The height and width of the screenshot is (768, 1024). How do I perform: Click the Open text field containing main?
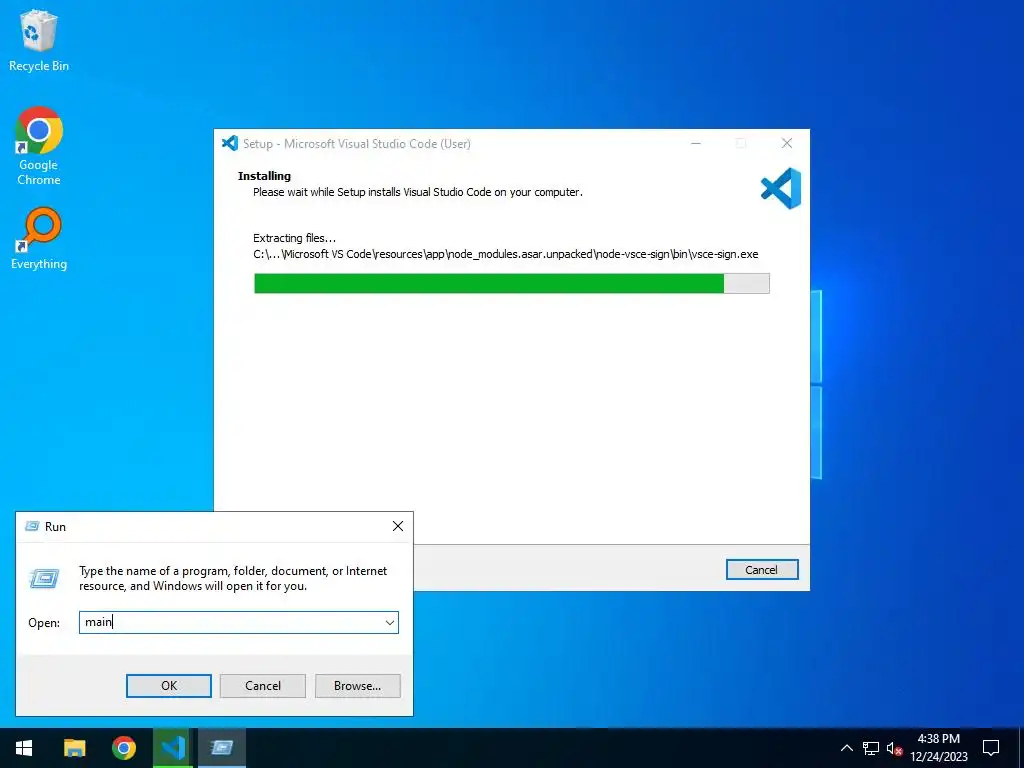pyautogui.click(x=239, y=622)
